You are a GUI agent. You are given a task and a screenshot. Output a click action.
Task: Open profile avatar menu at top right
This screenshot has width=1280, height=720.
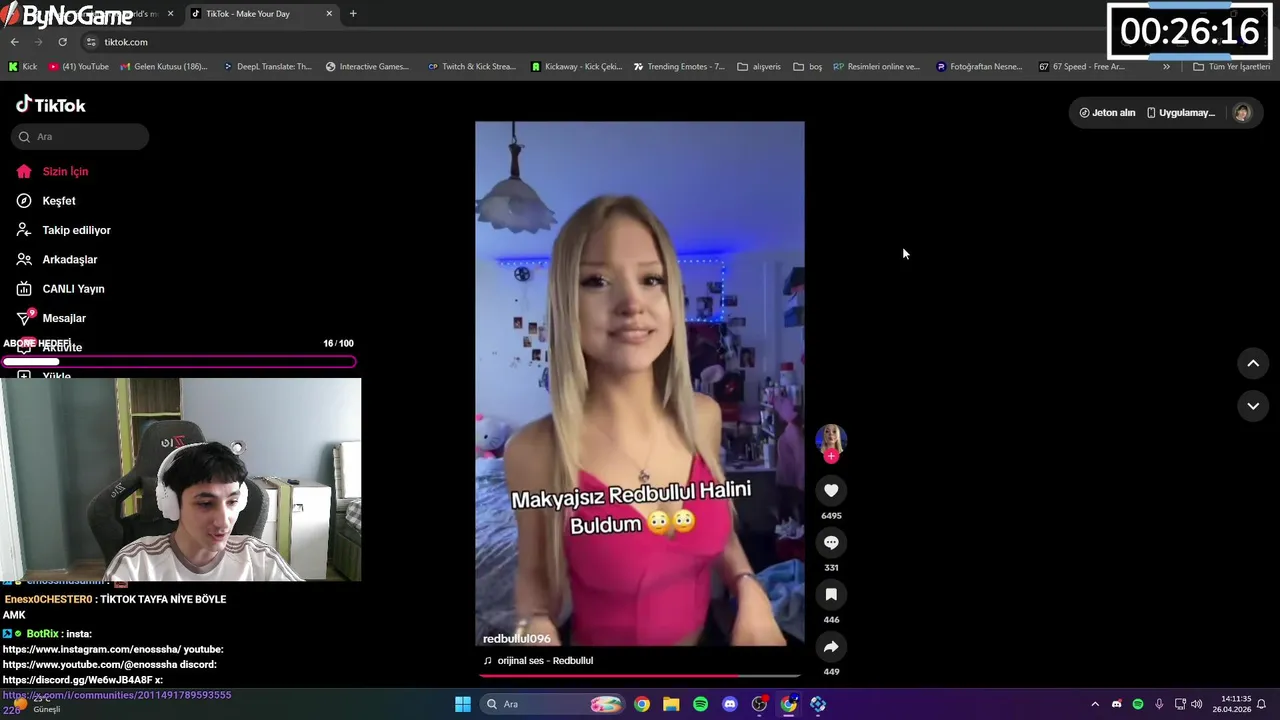coord(1242,113)
